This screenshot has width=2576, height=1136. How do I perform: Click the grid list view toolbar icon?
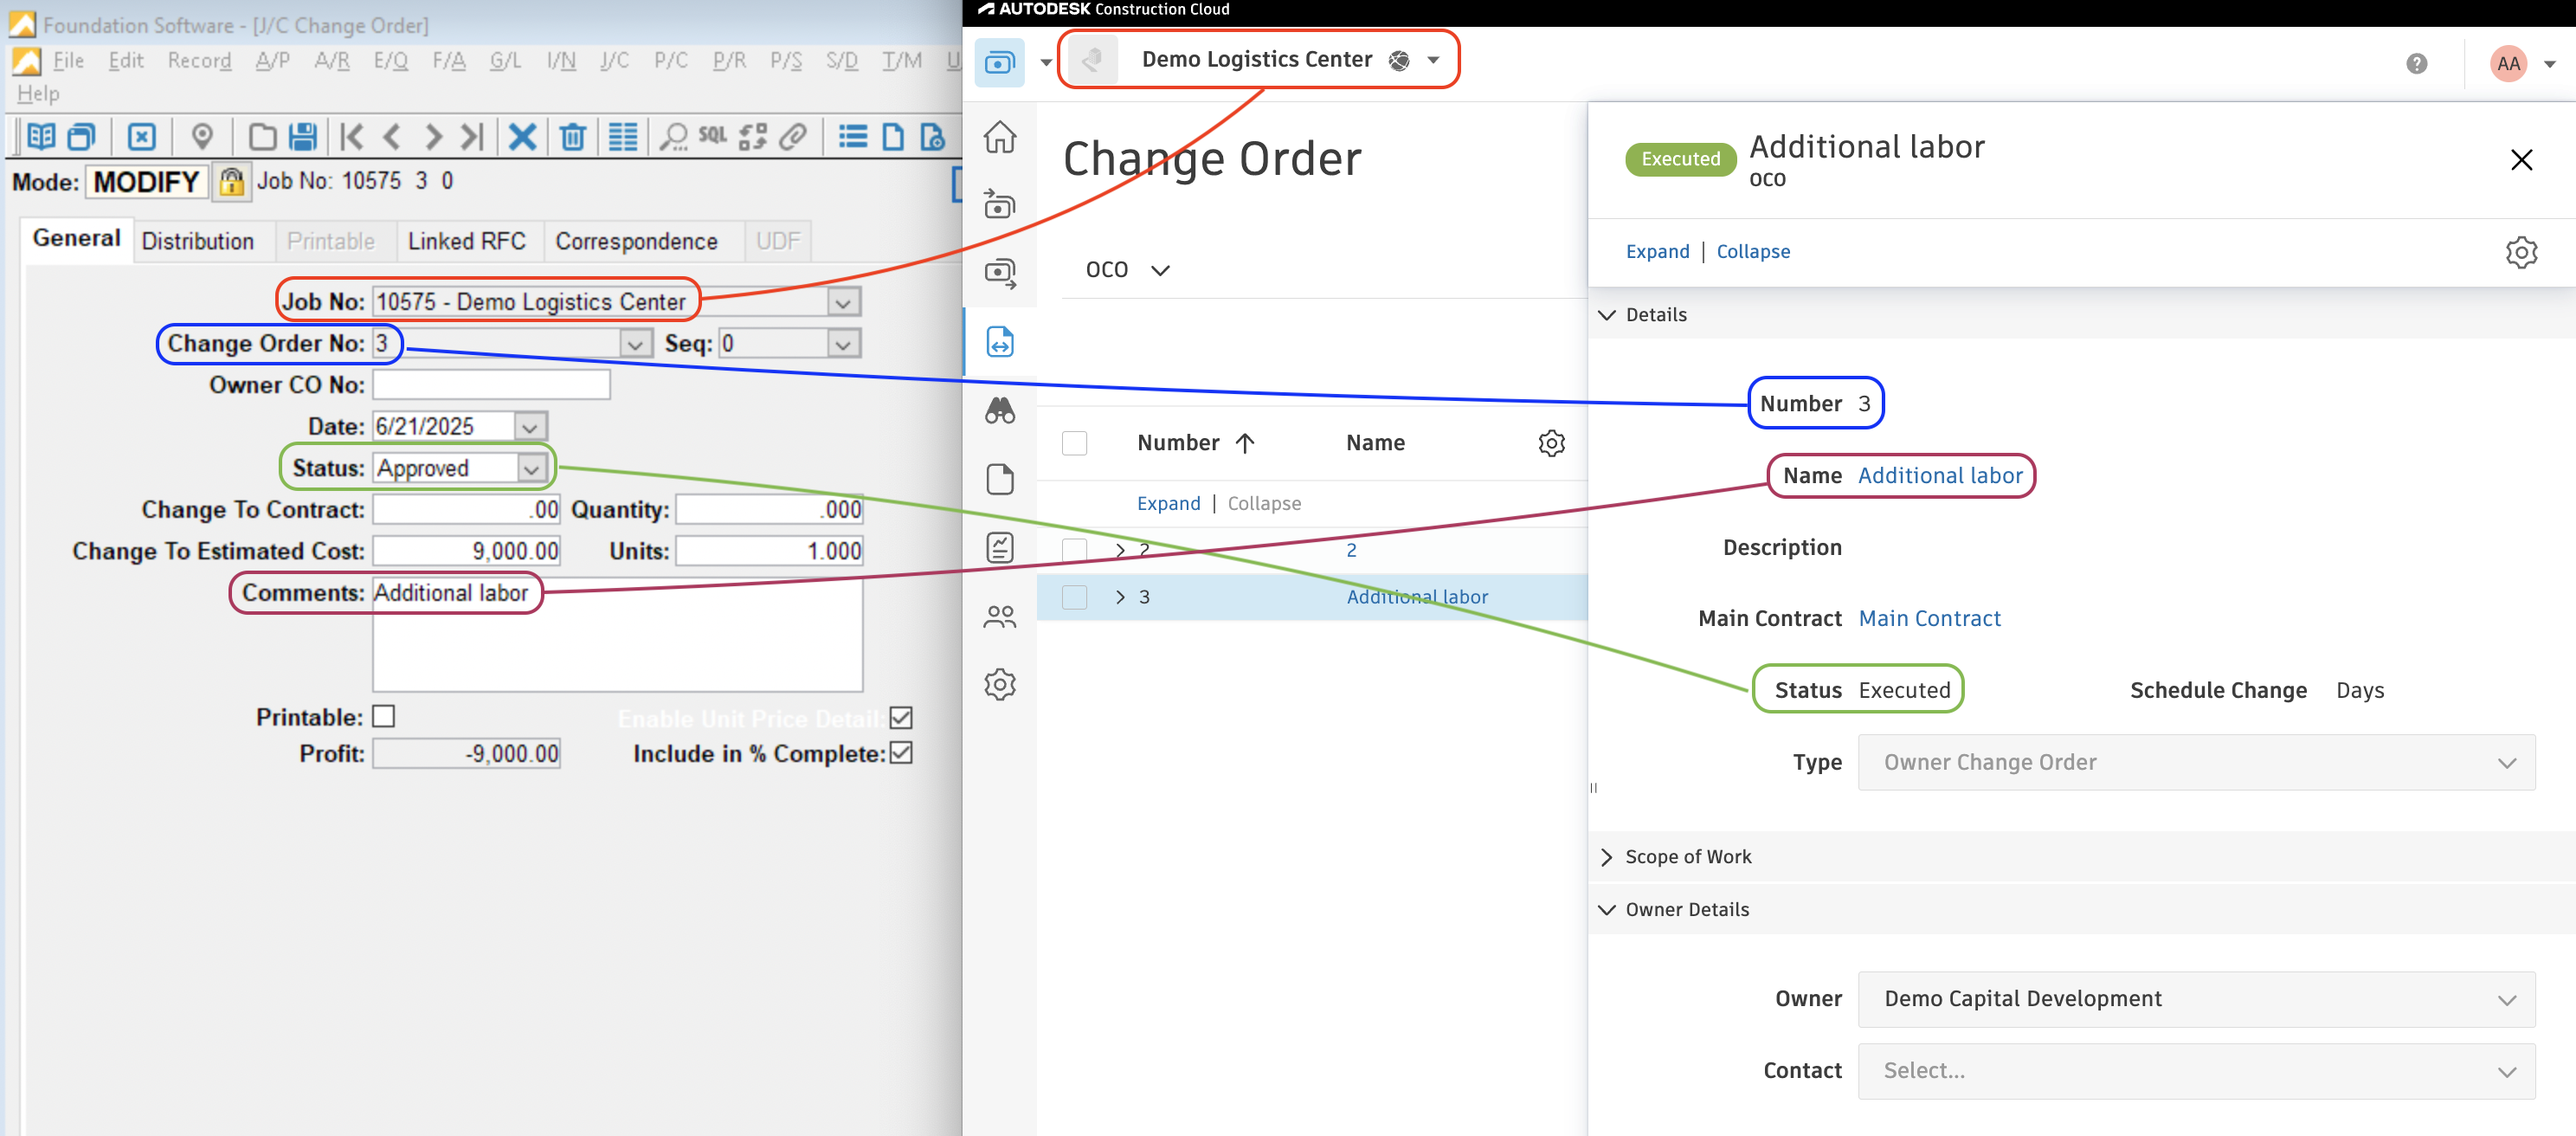(x=623, y=136)
